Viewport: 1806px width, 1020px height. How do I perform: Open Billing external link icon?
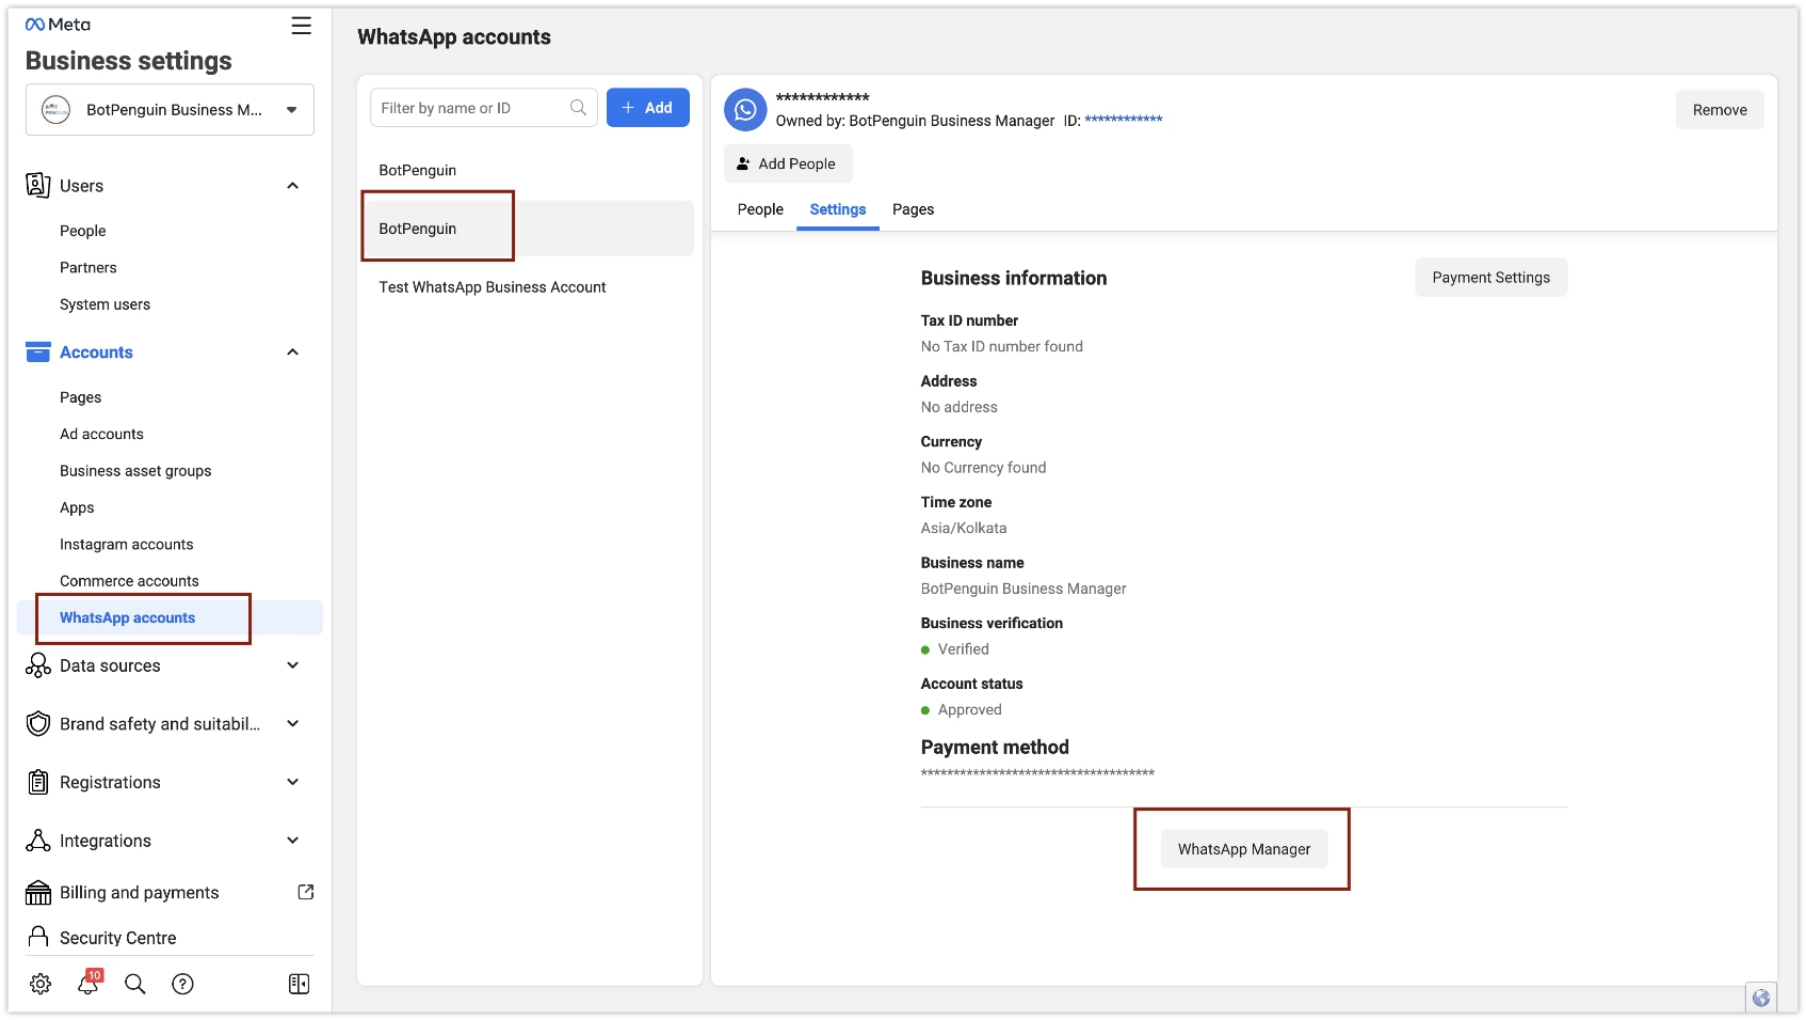[306, 892]
